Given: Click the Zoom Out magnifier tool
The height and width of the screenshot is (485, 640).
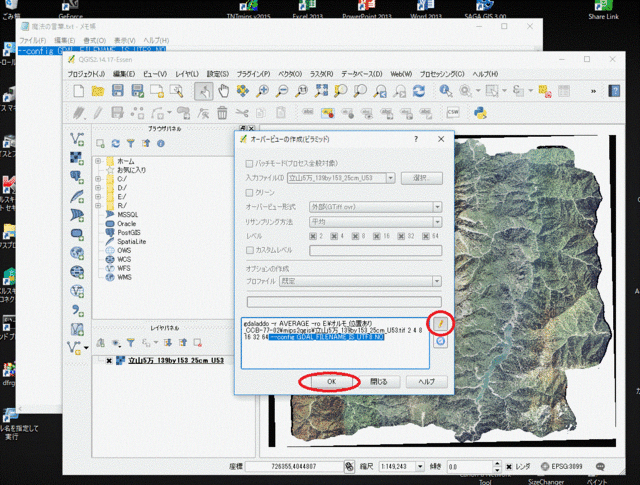Looking at the screenshot, I should coord(282,91).
